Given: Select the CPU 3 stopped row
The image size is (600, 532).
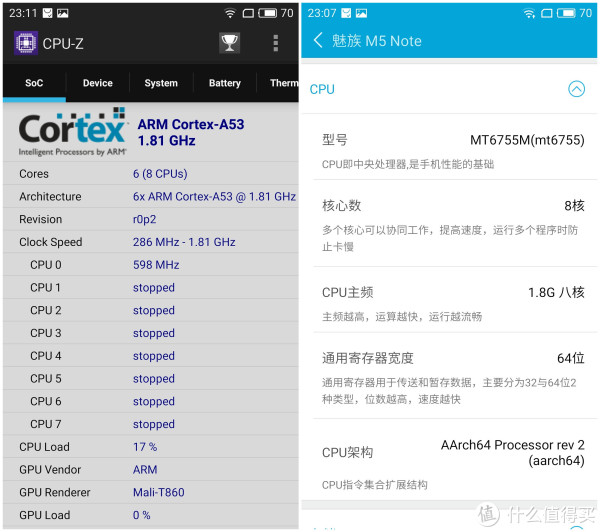Looking at the screenshot, I should [x=151, y=333].
